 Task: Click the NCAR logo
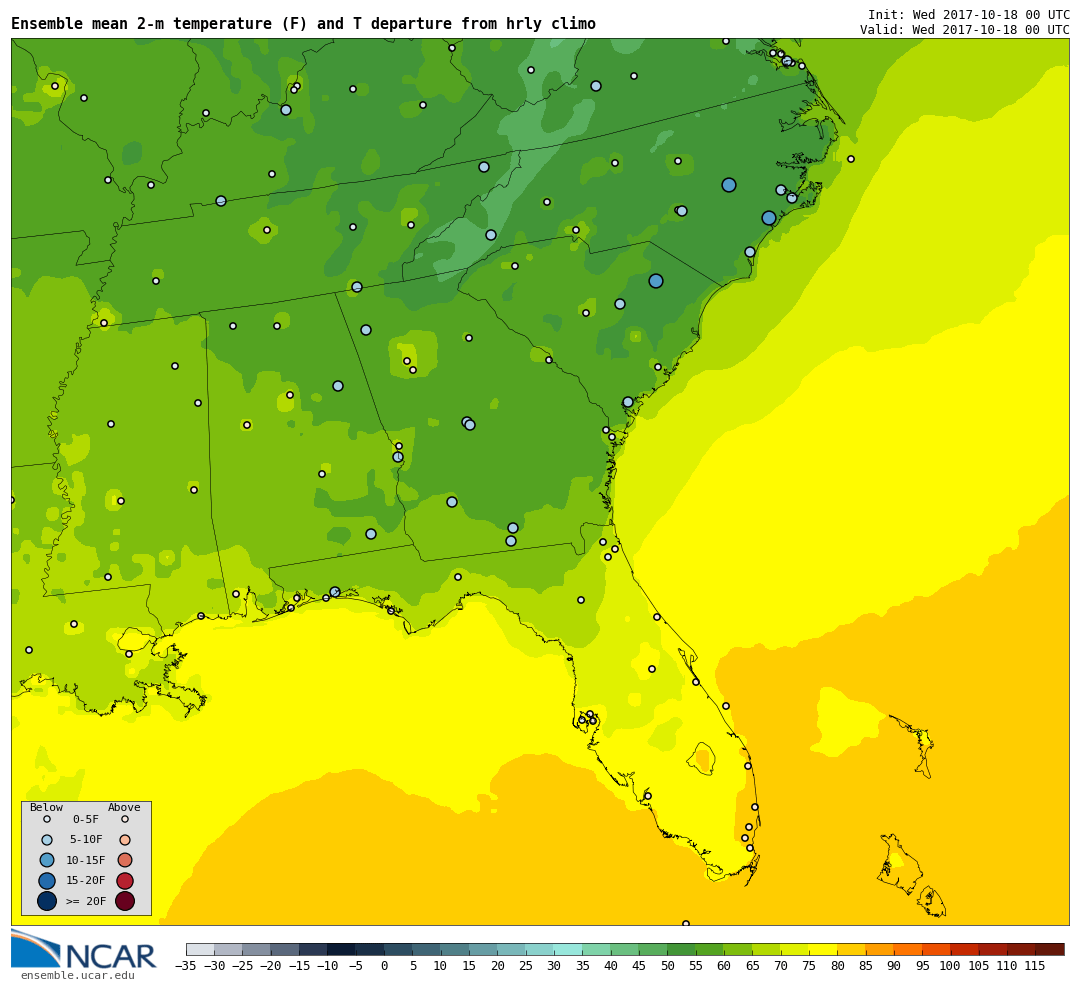[83, 949]
